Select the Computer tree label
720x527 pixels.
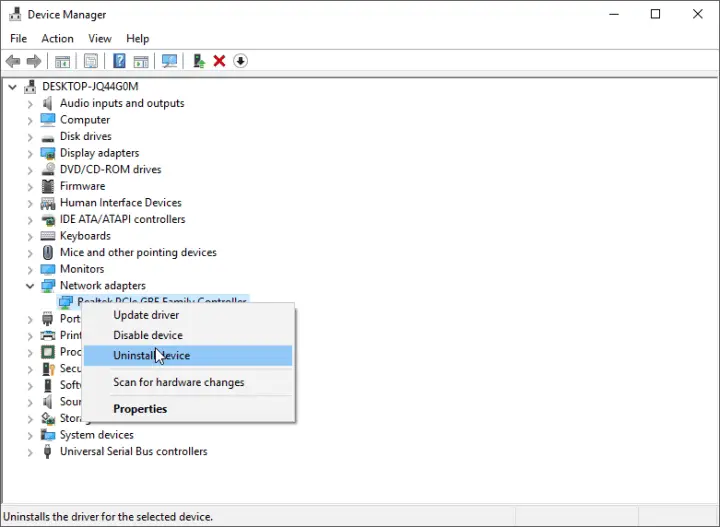tap(85, 120)
